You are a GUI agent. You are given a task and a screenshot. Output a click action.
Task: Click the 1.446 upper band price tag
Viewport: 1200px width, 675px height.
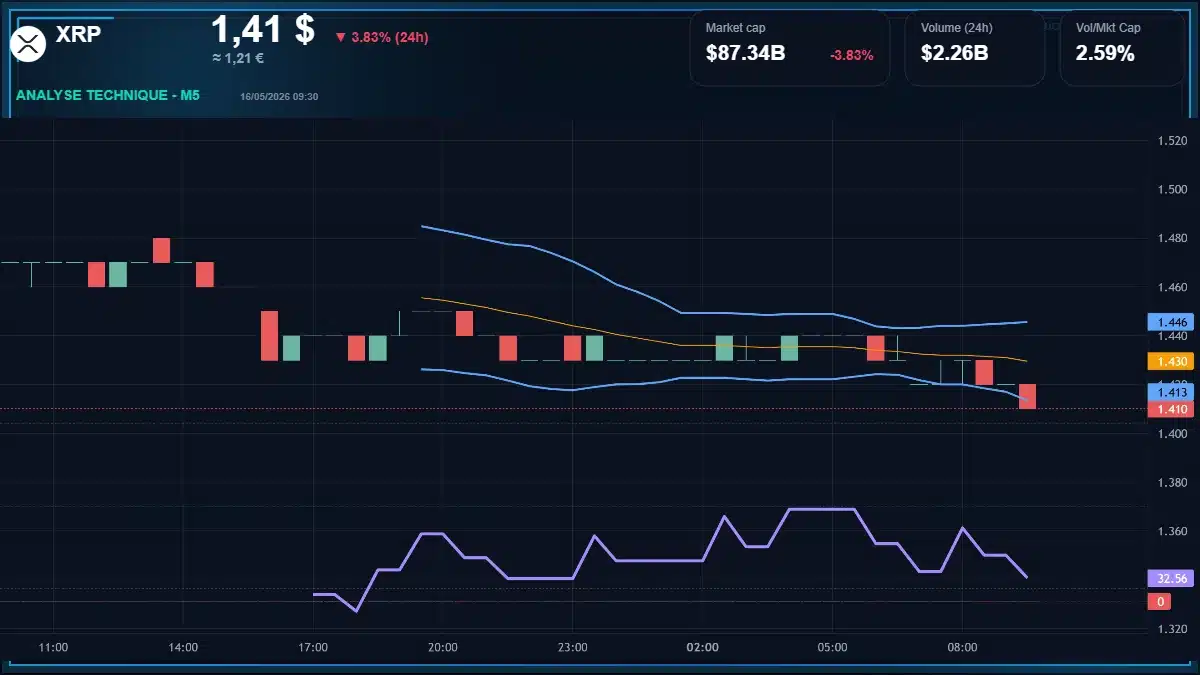coord(1172,322)
